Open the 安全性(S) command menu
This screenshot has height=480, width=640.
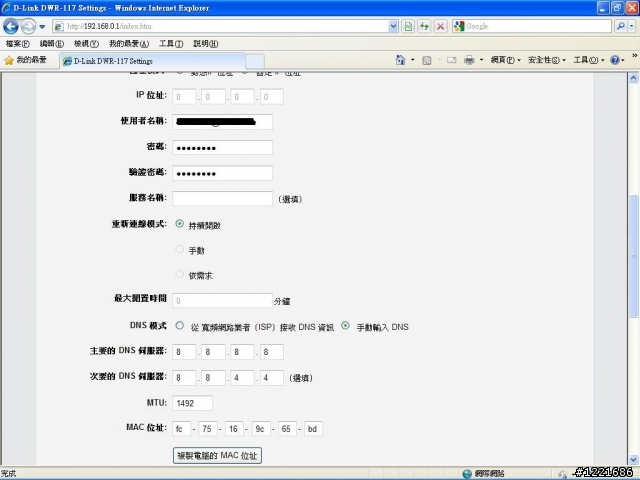point(547,60)
